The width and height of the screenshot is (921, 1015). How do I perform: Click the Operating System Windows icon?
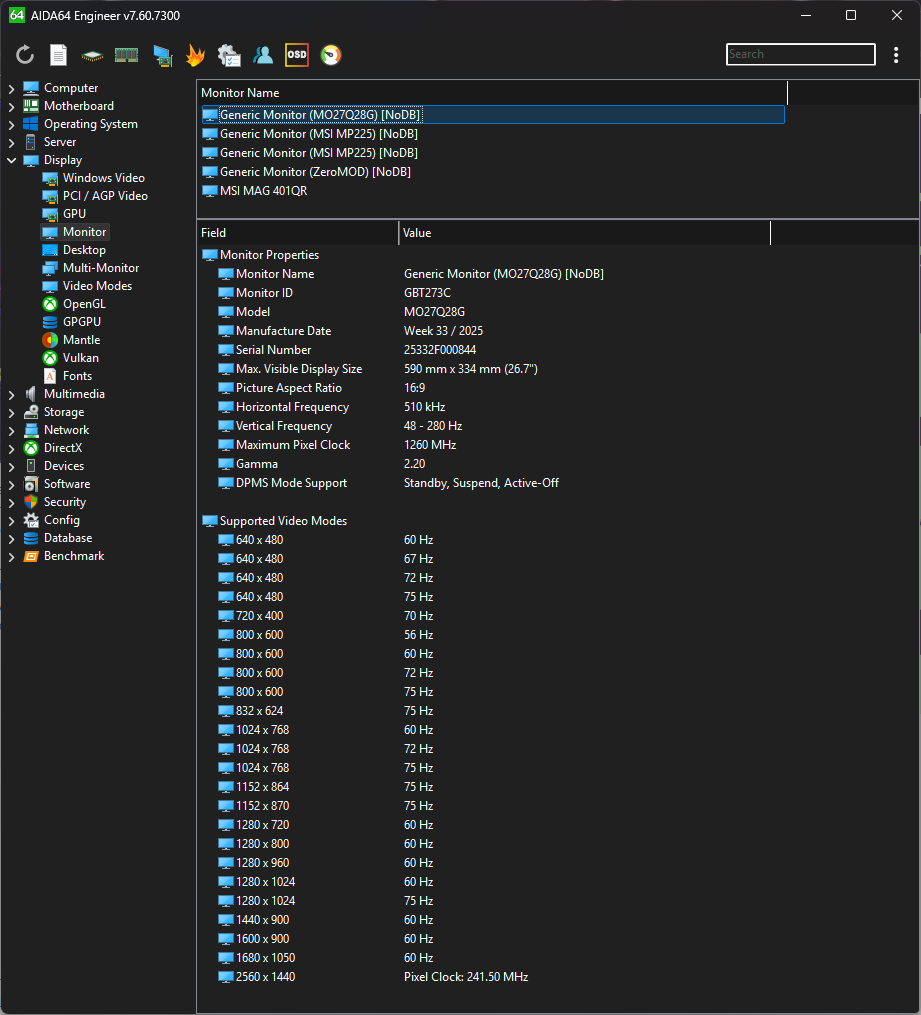31,124
